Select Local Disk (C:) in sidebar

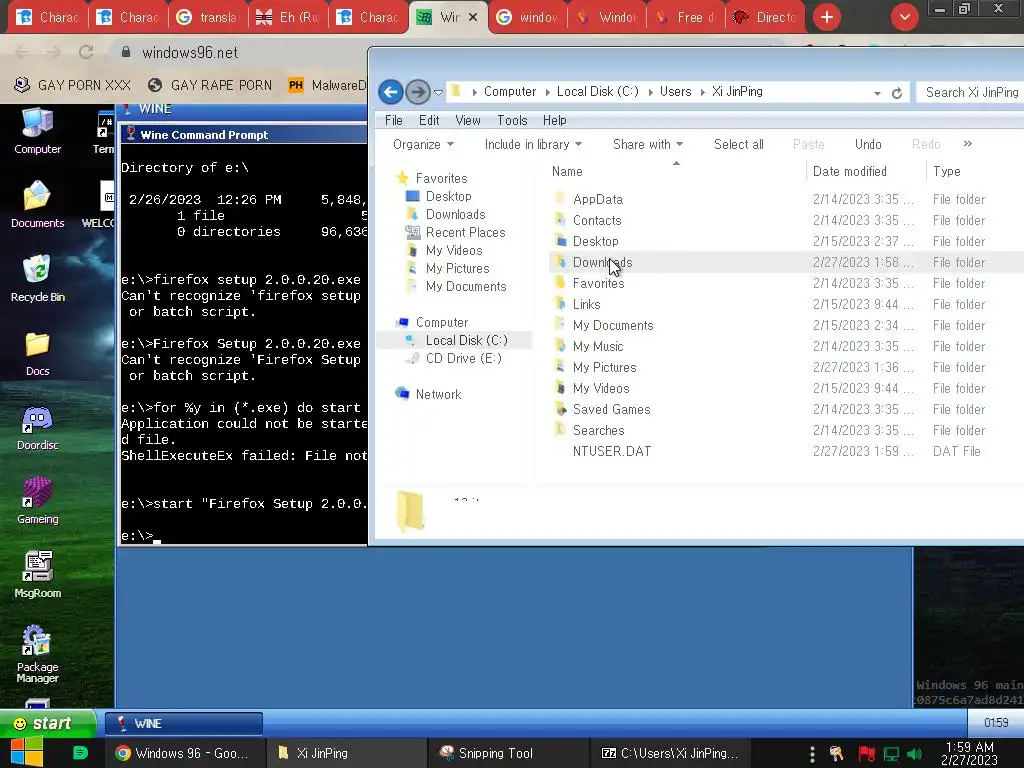pos(455,340)
